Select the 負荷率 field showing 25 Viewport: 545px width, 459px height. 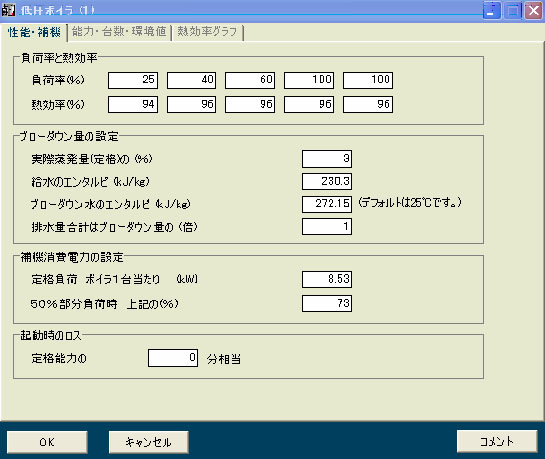pyautogui.click(x=133, y=80)
